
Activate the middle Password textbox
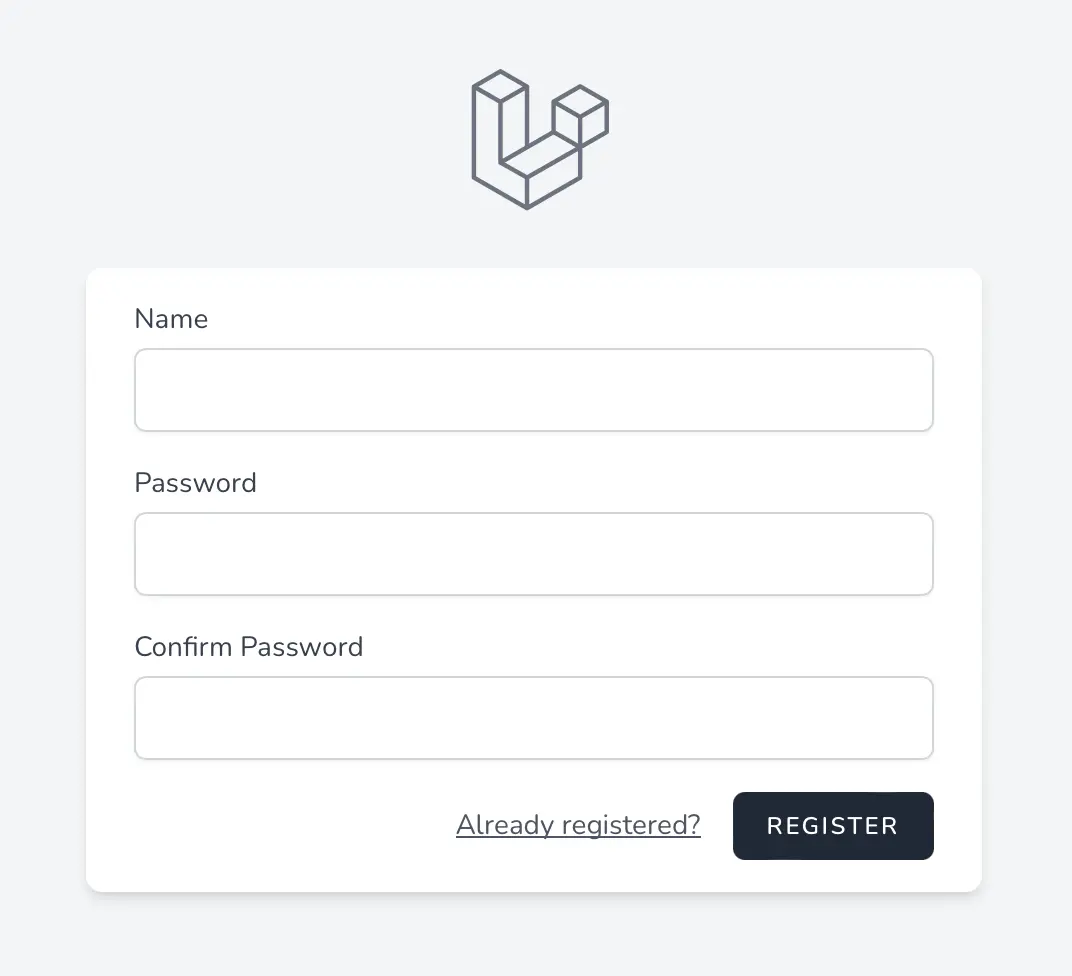533,554
